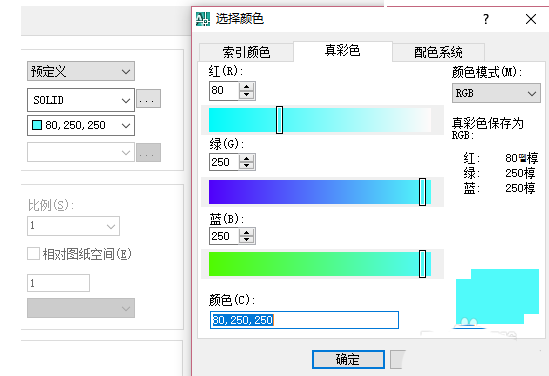Close the 选择颜色 dialog
Viewport: 549px width, 376px height.
click(x=531, y=19)
